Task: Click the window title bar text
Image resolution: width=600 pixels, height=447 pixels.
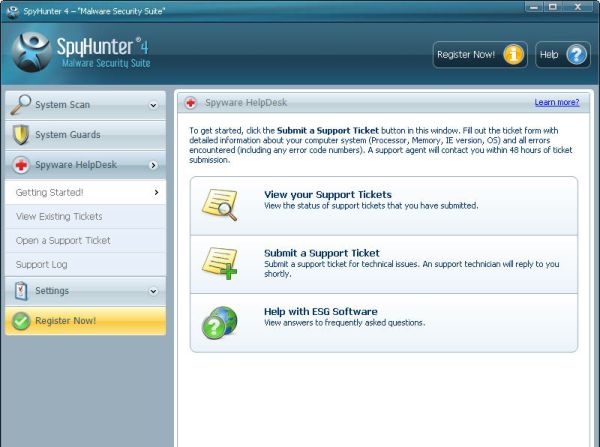Action: click(94, 11)
